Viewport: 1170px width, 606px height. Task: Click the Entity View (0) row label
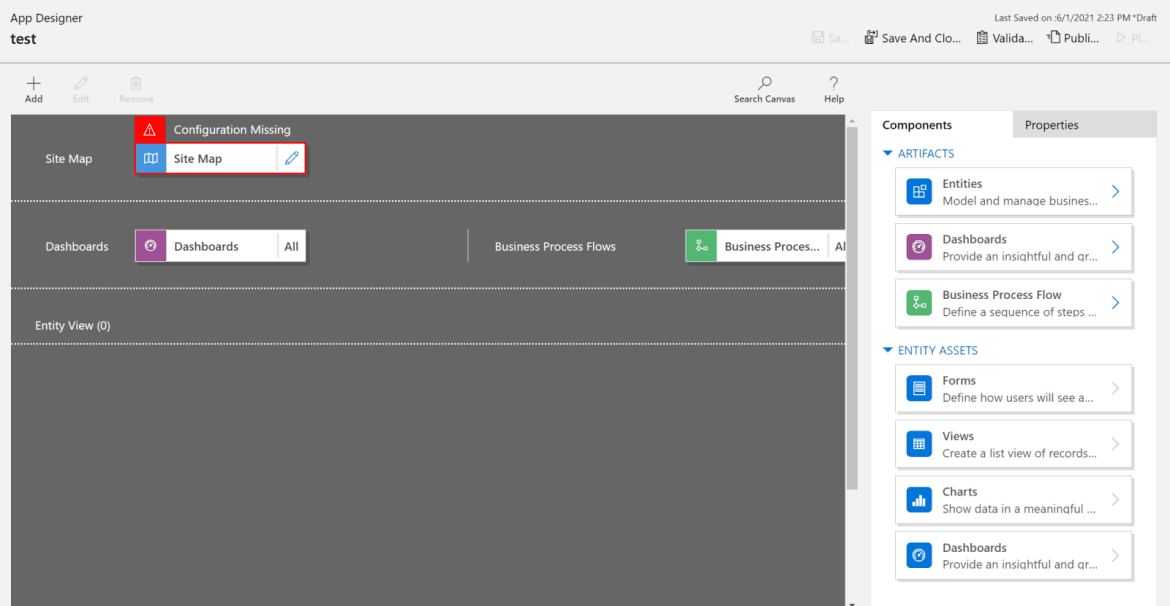point(72,325)
